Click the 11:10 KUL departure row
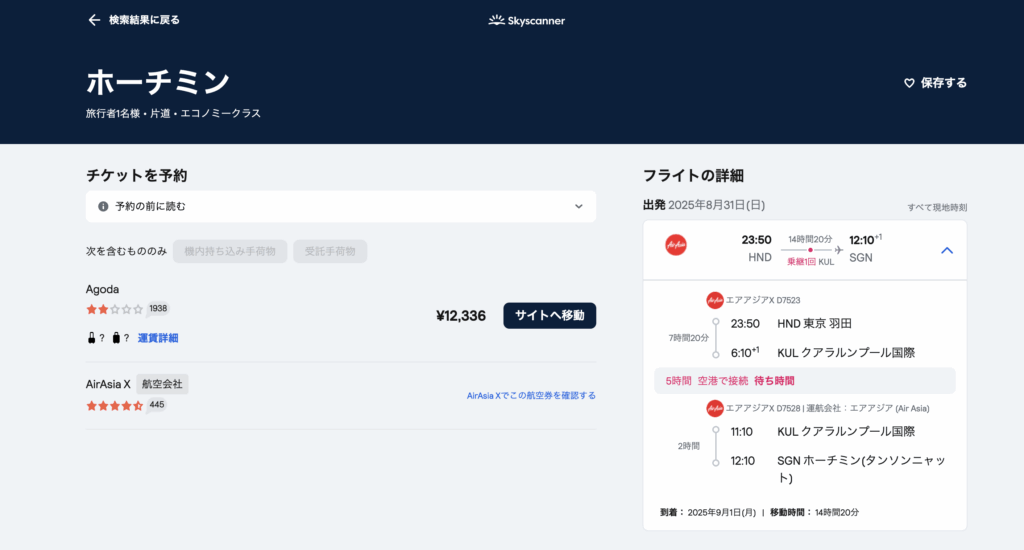1024x550 pixels. coord(822,432)
